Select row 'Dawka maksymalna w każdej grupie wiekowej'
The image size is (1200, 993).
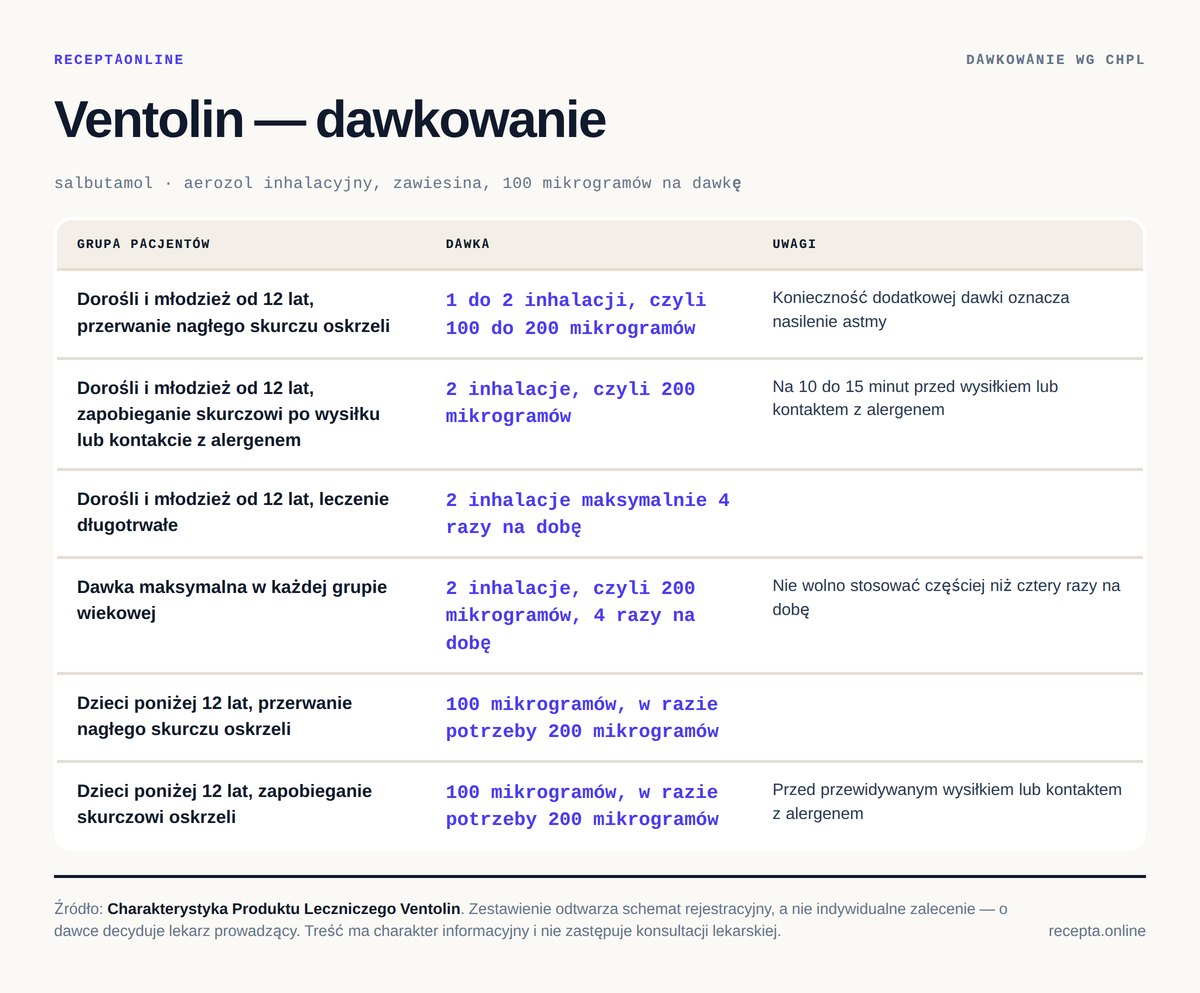pos(600,615)
